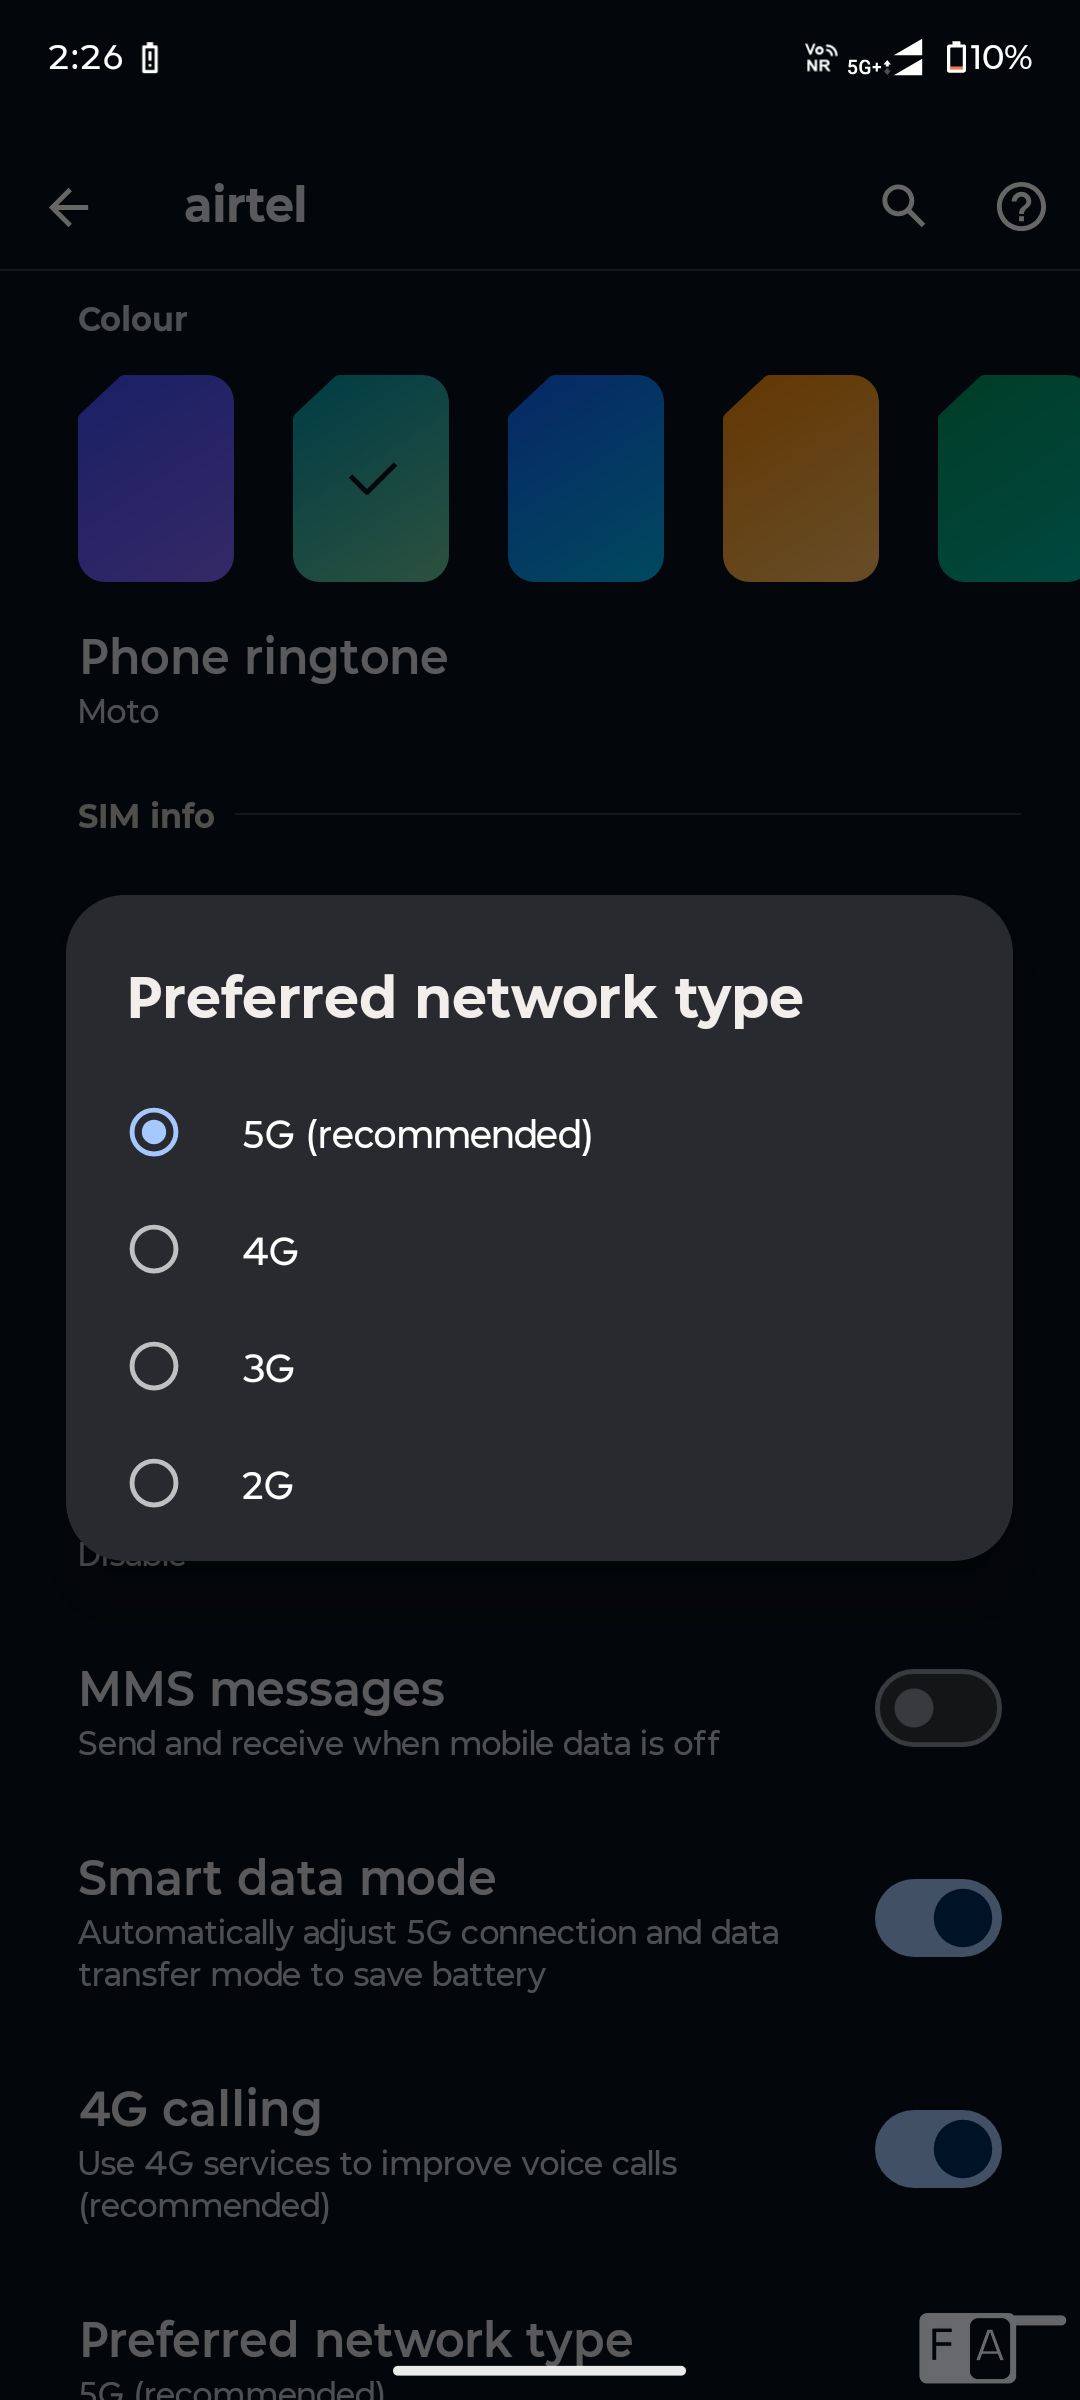Open the Phone ringtone setting

263,680
